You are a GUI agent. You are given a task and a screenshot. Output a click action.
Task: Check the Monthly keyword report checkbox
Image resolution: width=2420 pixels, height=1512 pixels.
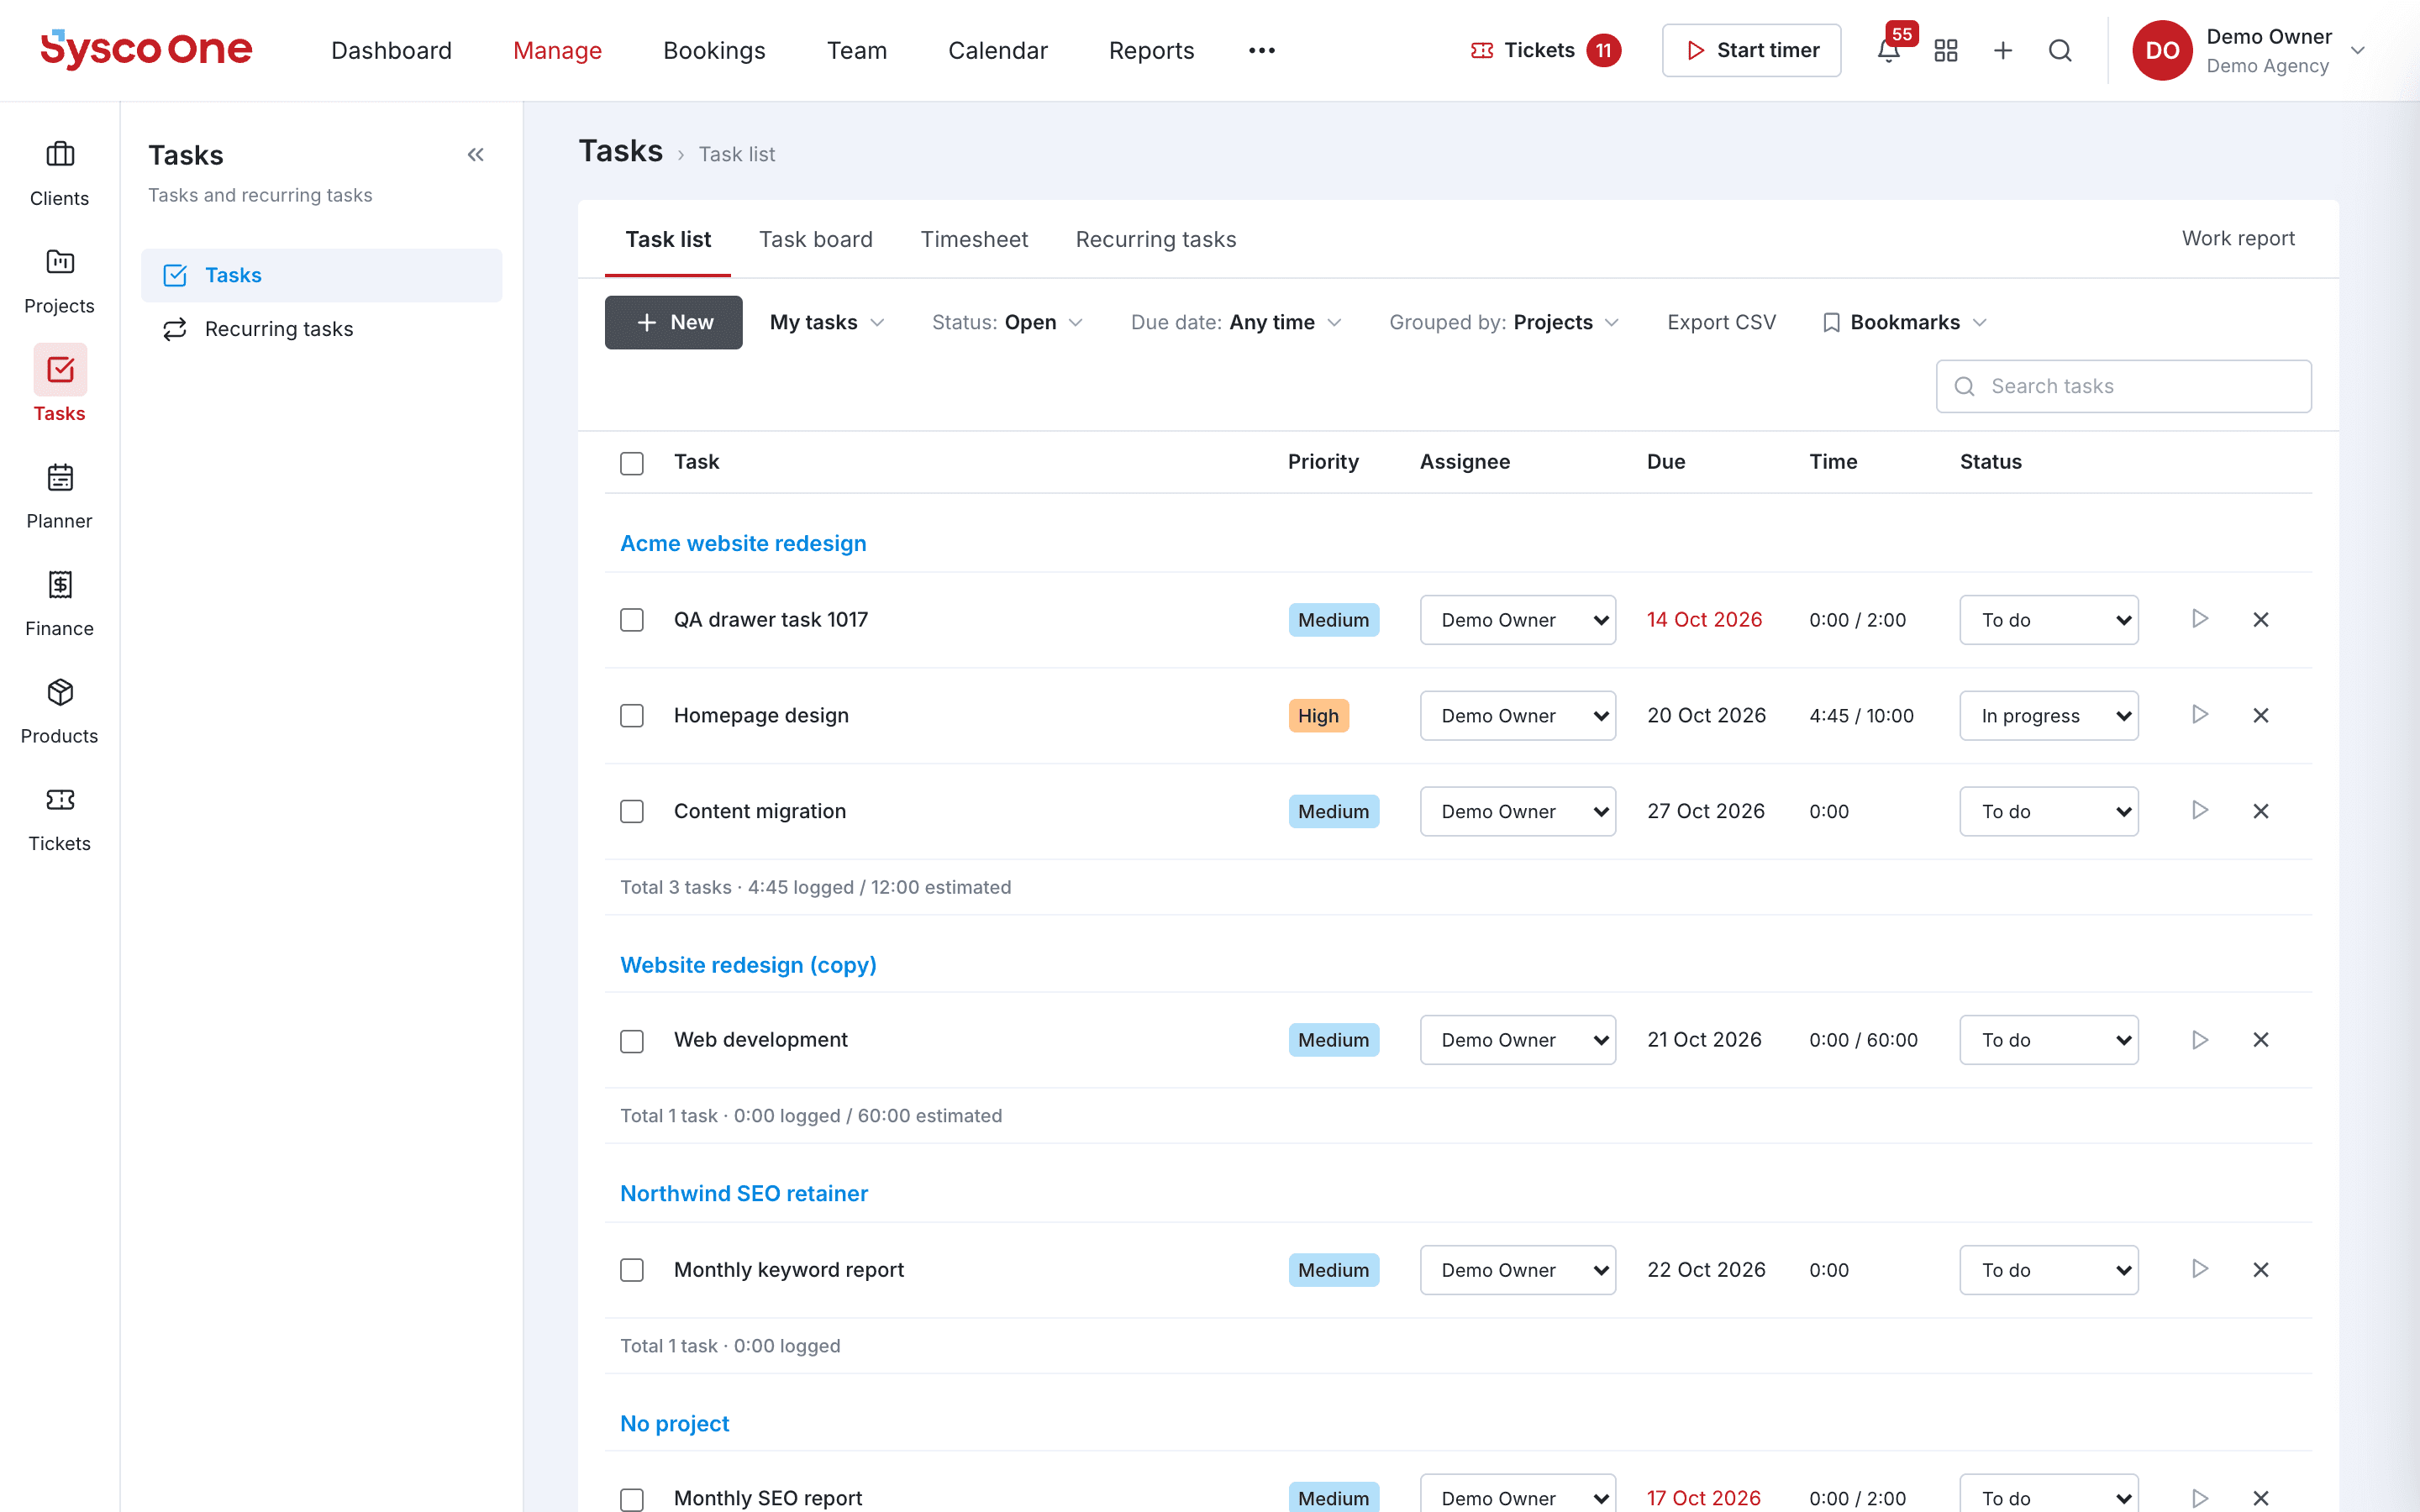pos(631,1270)
